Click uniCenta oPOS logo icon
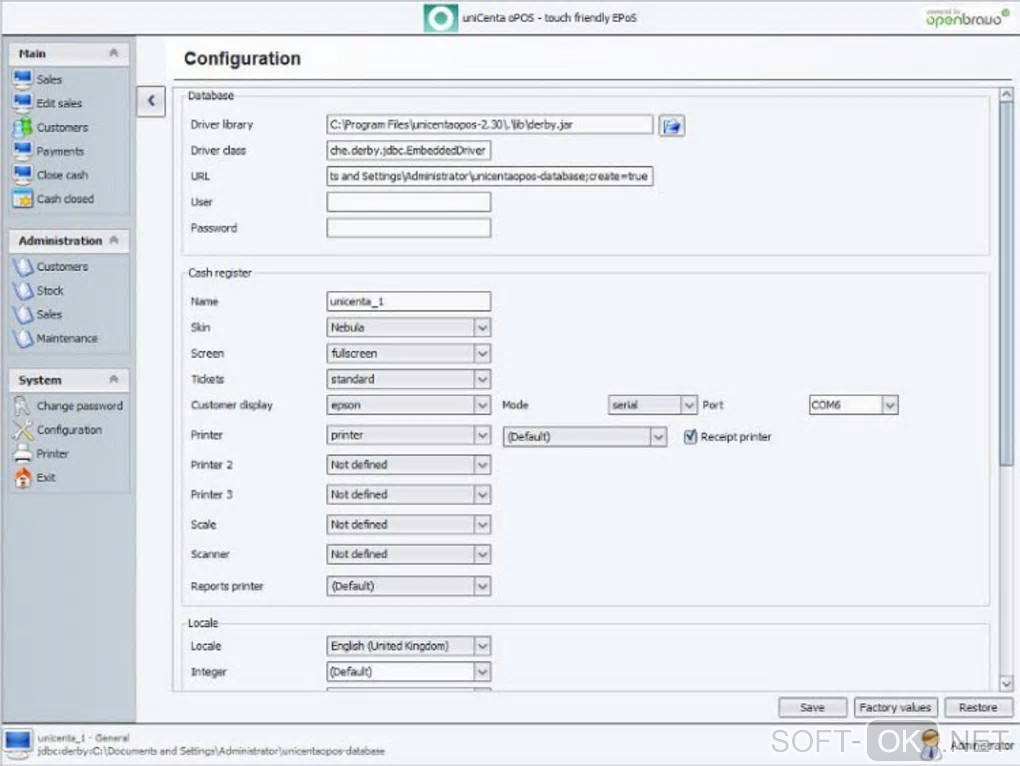 tap(440, 18)
